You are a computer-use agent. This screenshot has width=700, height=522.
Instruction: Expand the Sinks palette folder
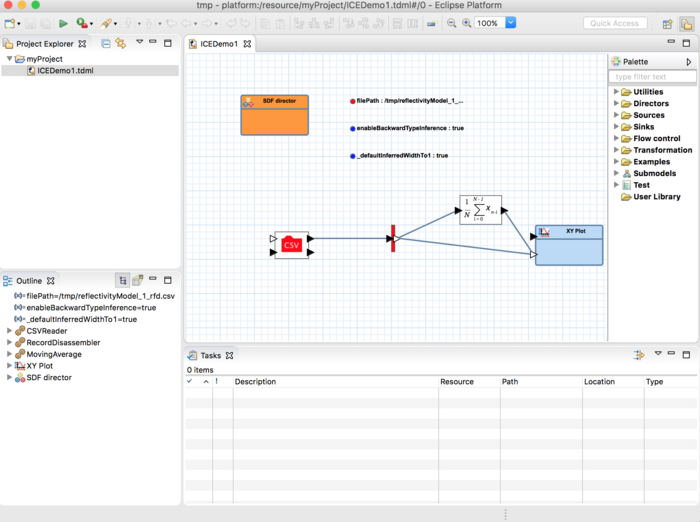tap(616, 126)
